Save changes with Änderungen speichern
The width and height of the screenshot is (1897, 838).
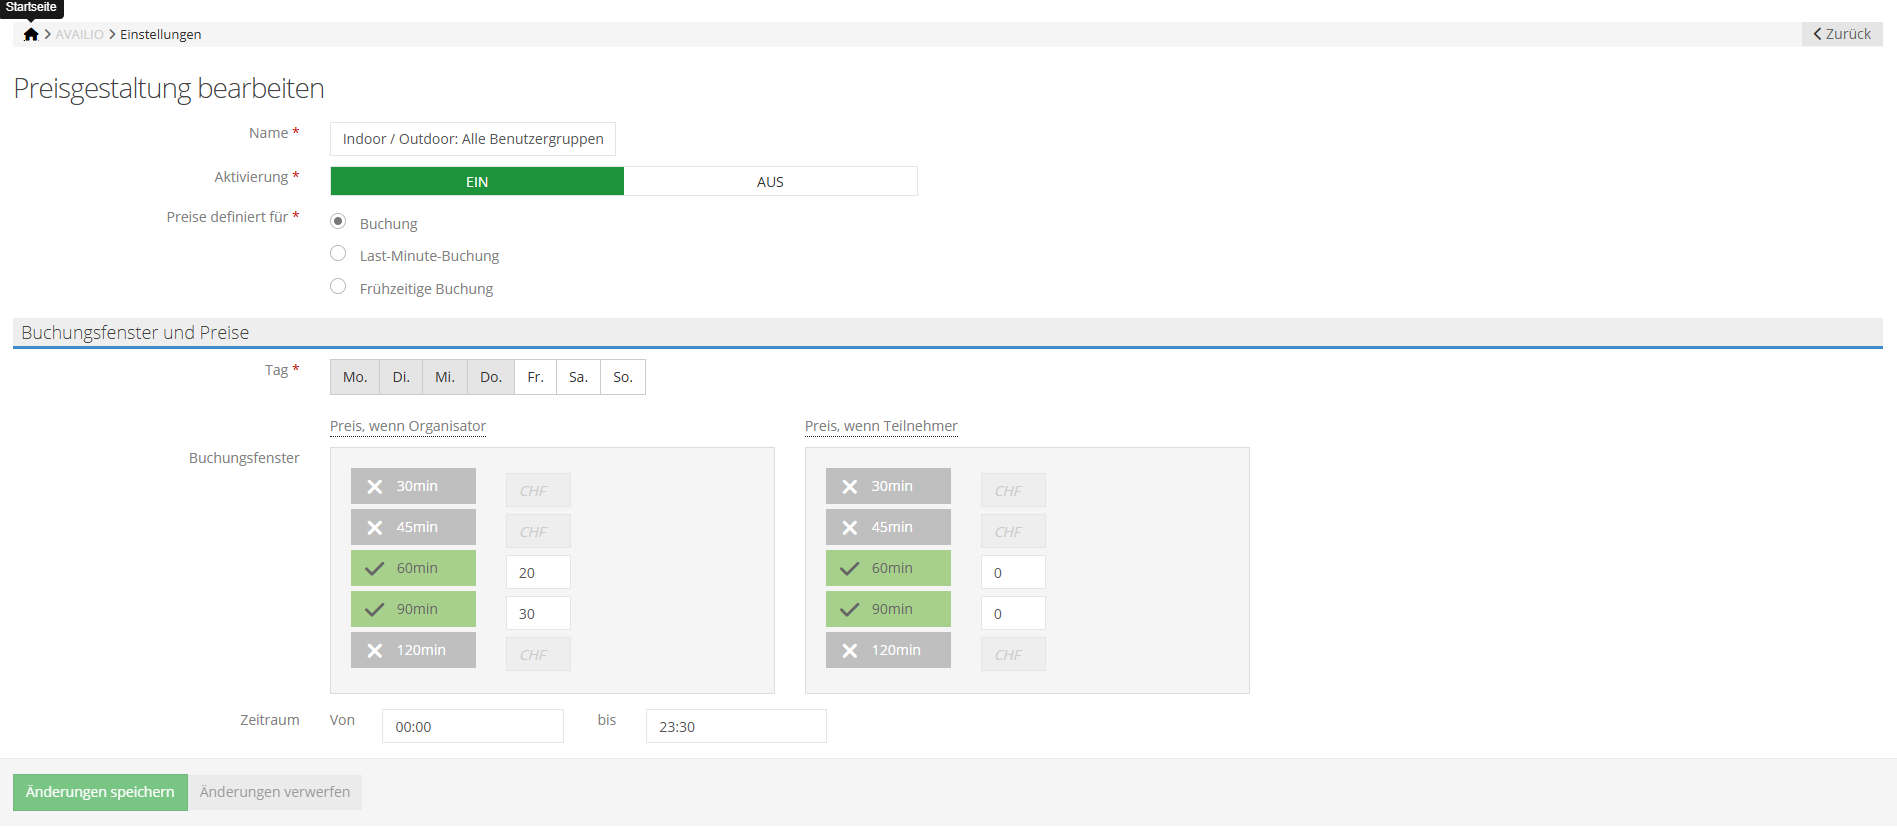[100, 793]
